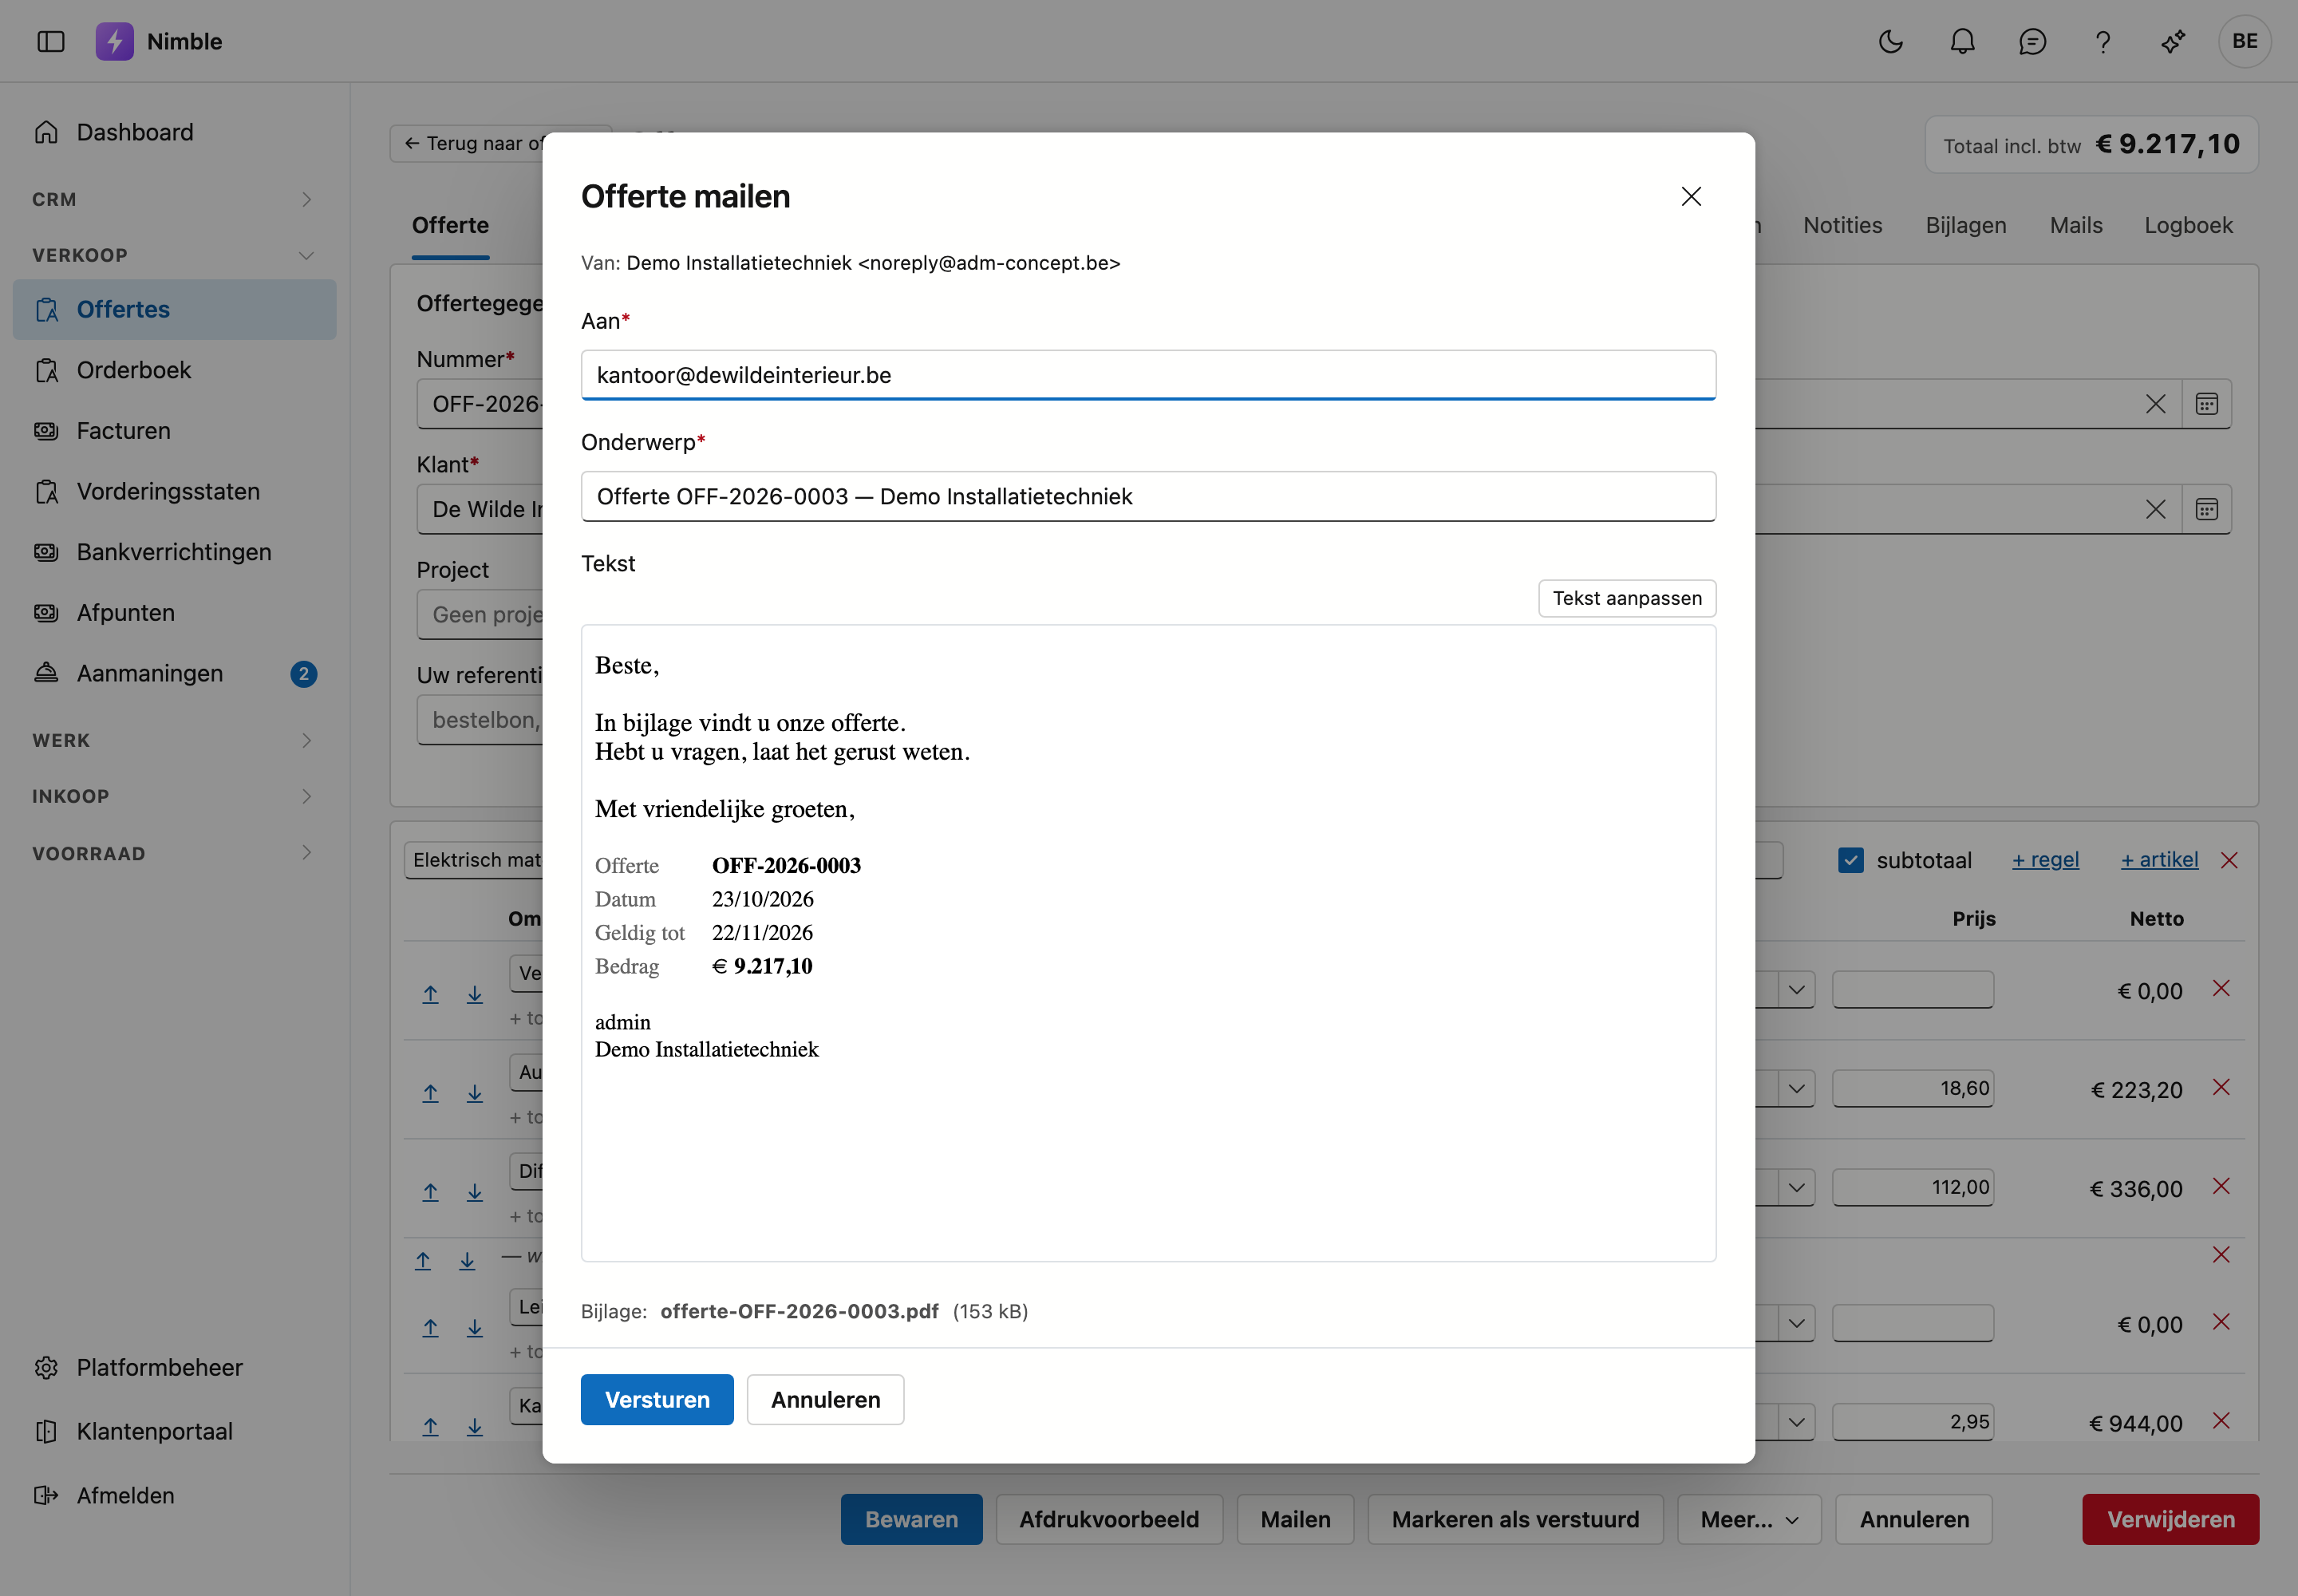
Task: Add a line with + regel link
Action: tap(2044, 860)
